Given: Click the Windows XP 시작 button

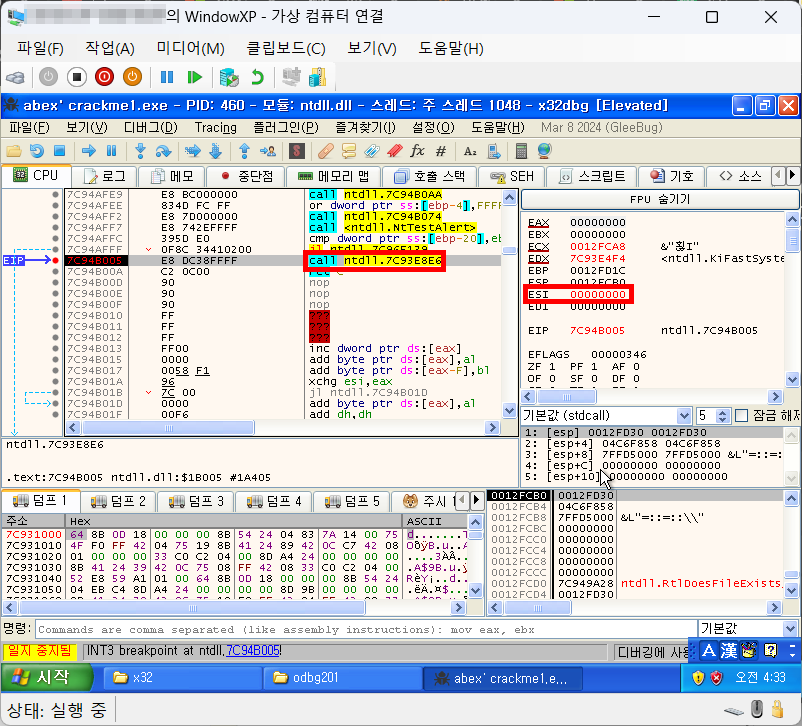Looking at the screenshot, I should click(47, 677).
